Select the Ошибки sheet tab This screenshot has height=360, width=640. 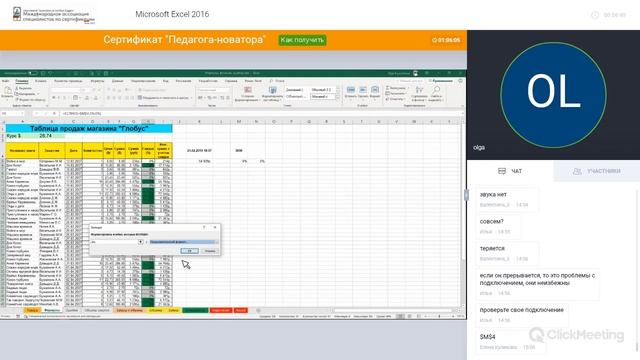click(71, 311)
